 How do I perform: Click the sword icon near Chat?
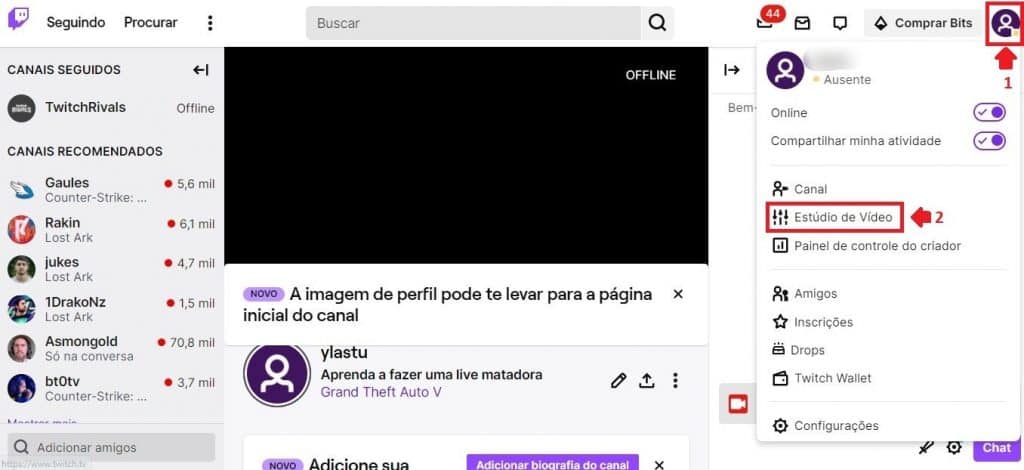(925, 447)
